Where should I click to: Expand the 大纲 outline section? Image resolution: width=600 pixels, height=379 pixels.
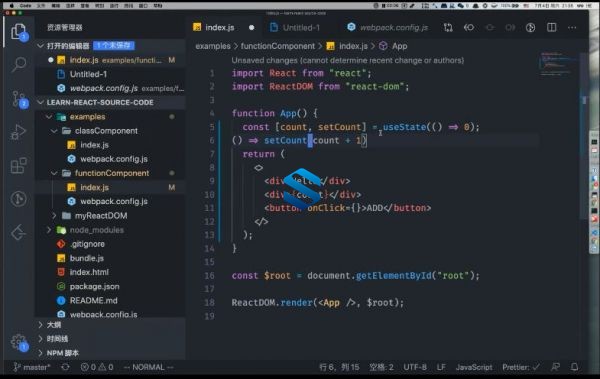(41, 325)
